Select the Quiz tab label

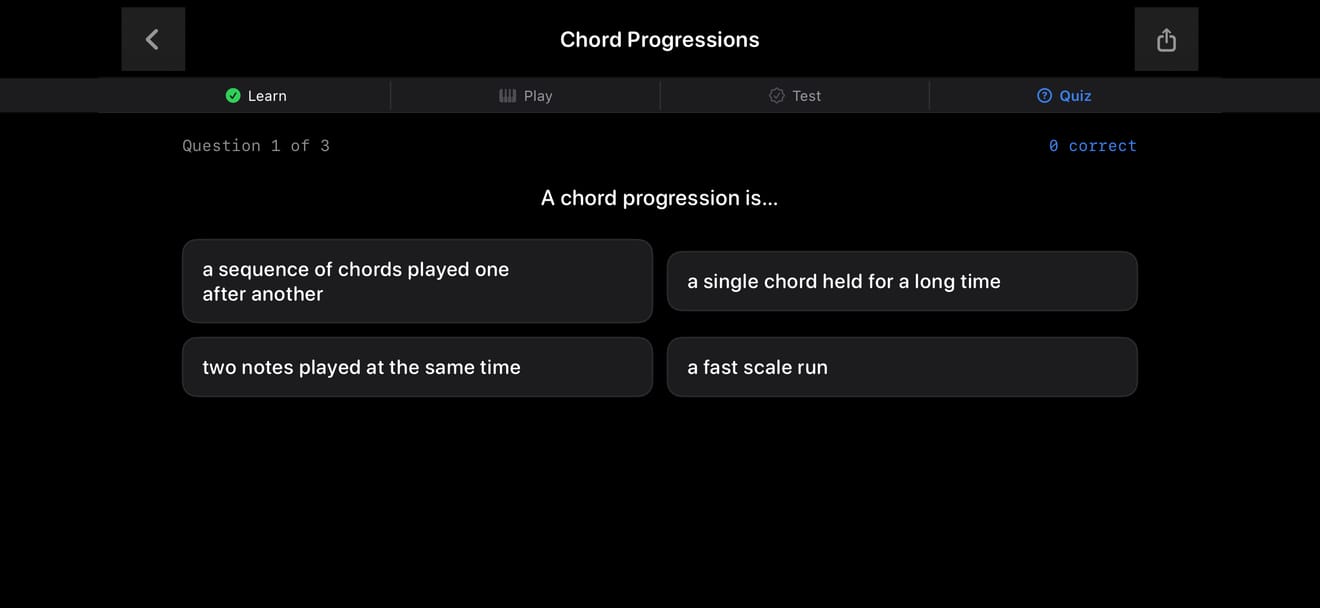(1075, 96)
